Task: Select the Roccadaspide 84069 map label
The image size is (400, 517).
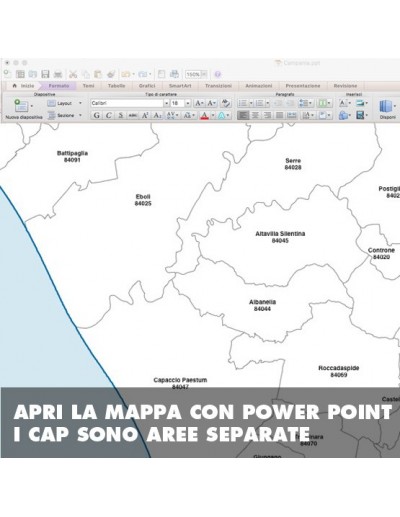Action: pyautogui.click(x=339, y=371)
